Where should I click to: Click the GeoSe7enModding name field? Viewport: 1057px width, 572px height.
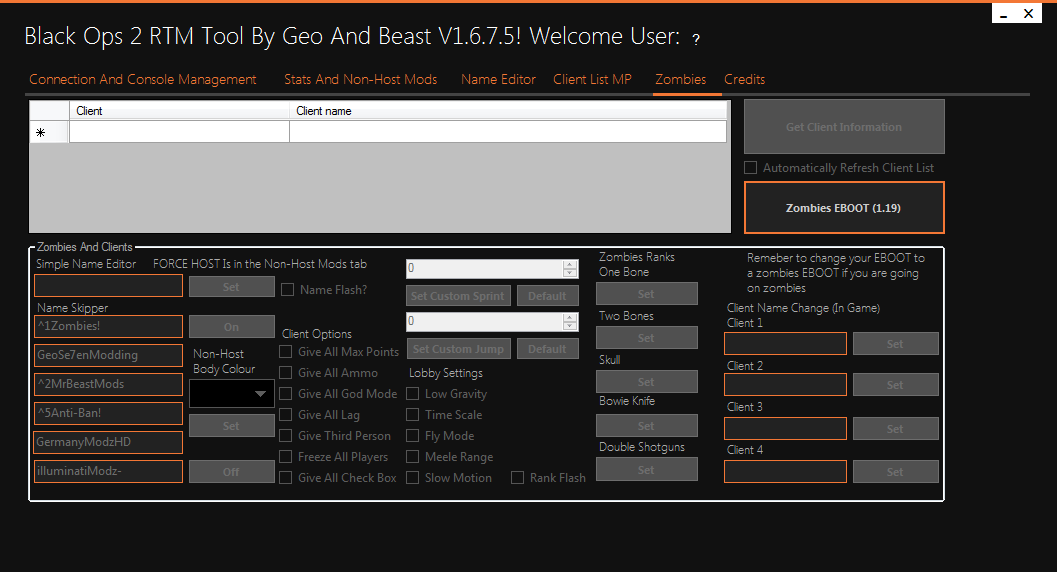pyautogui.click(x=109, y=355)
